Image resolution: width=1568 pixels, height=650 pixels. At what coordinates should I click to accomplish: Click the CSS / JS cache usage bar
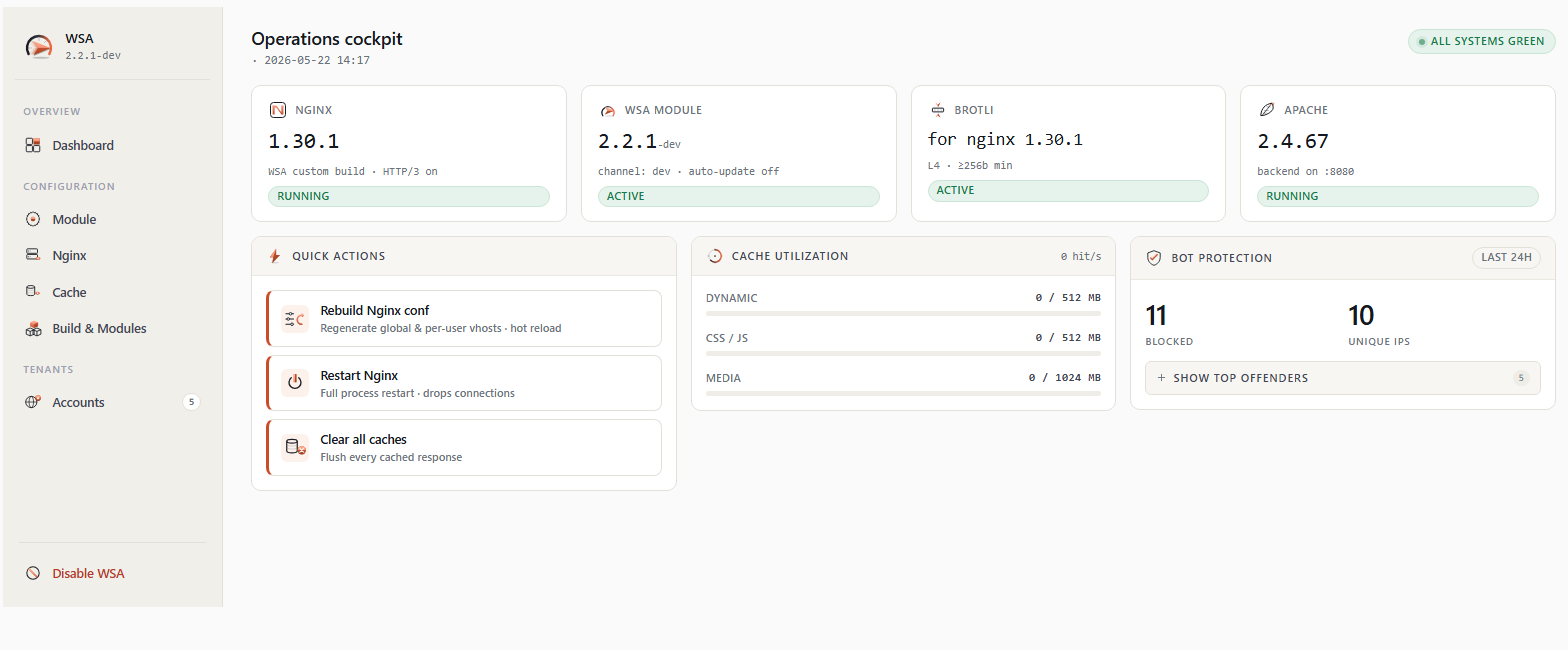click(x=903, y=354)
